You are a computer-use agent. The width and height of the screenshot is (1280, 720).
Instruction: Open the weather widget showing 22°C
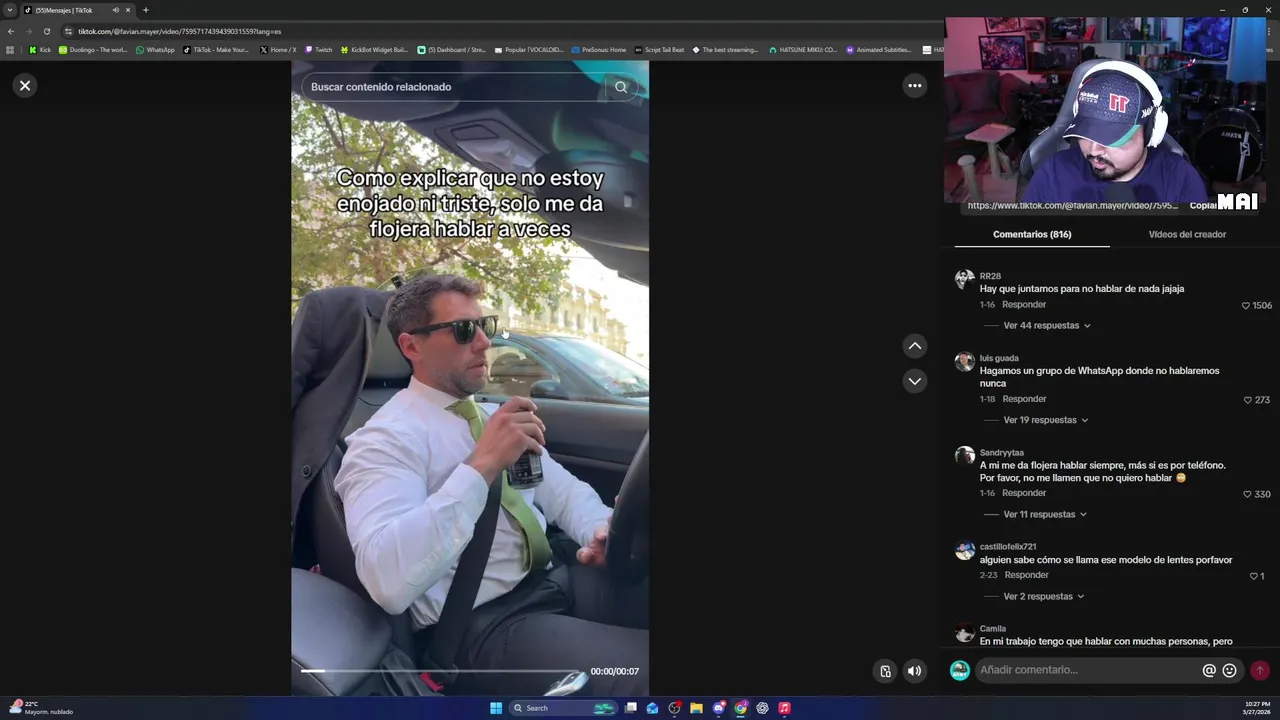tap(40, 708)
